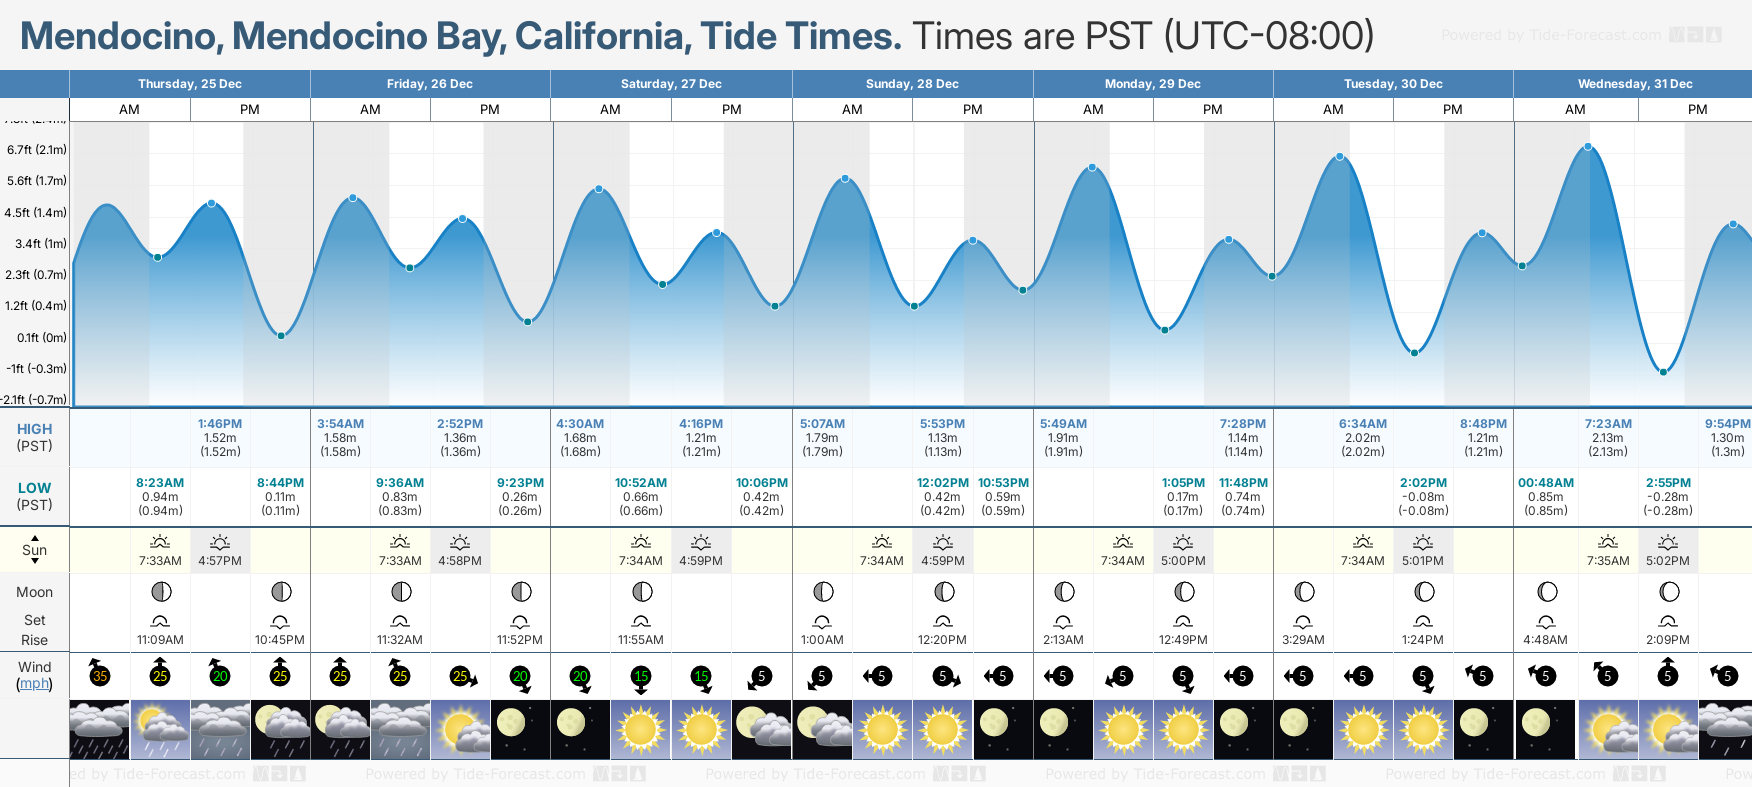Screen dimensions: 1752x787
Task: Click the sunset icon above 5:02PM Wednesday
Action: pos(1667,542)
